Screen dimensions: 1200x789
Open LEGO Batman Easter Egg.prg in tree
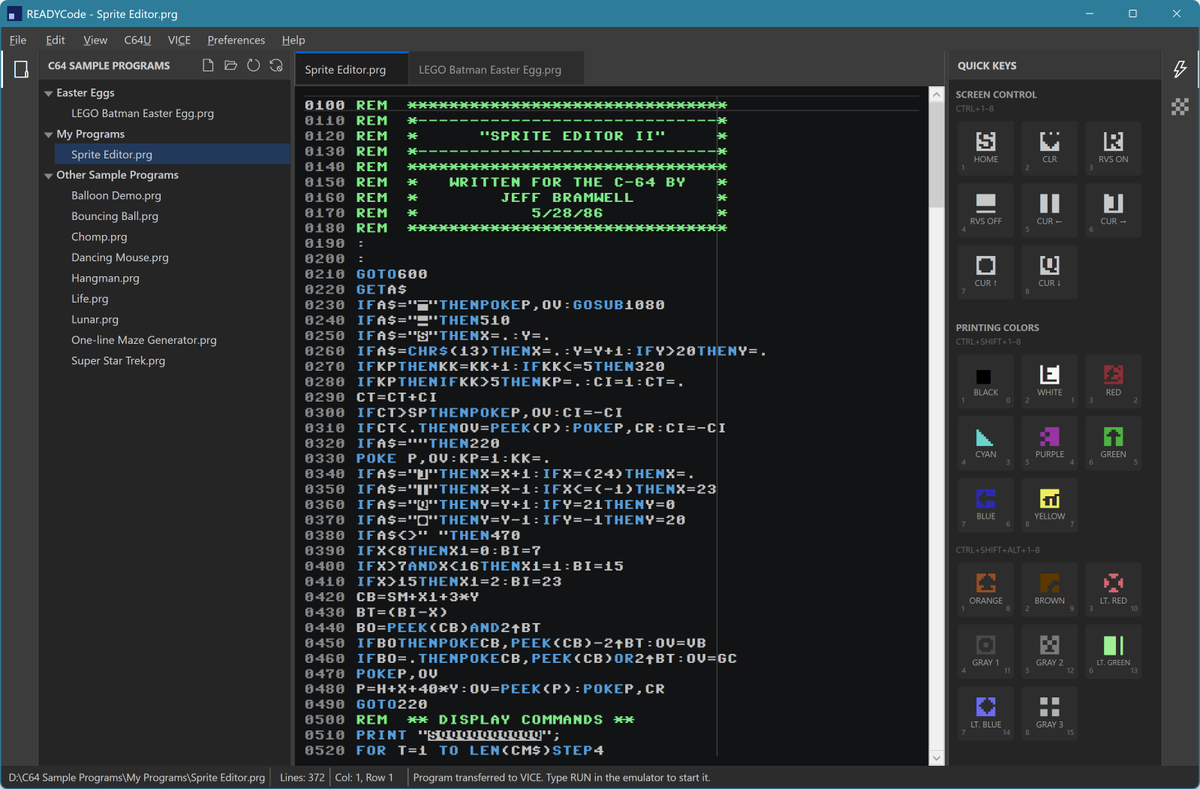142,114
